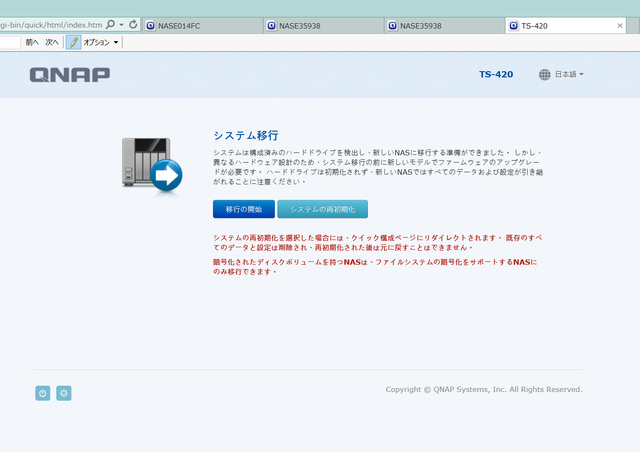This screenshot has height=452, width=640.
Task: Click the magnifier search icon in address bar
Action: coord(110,23)
